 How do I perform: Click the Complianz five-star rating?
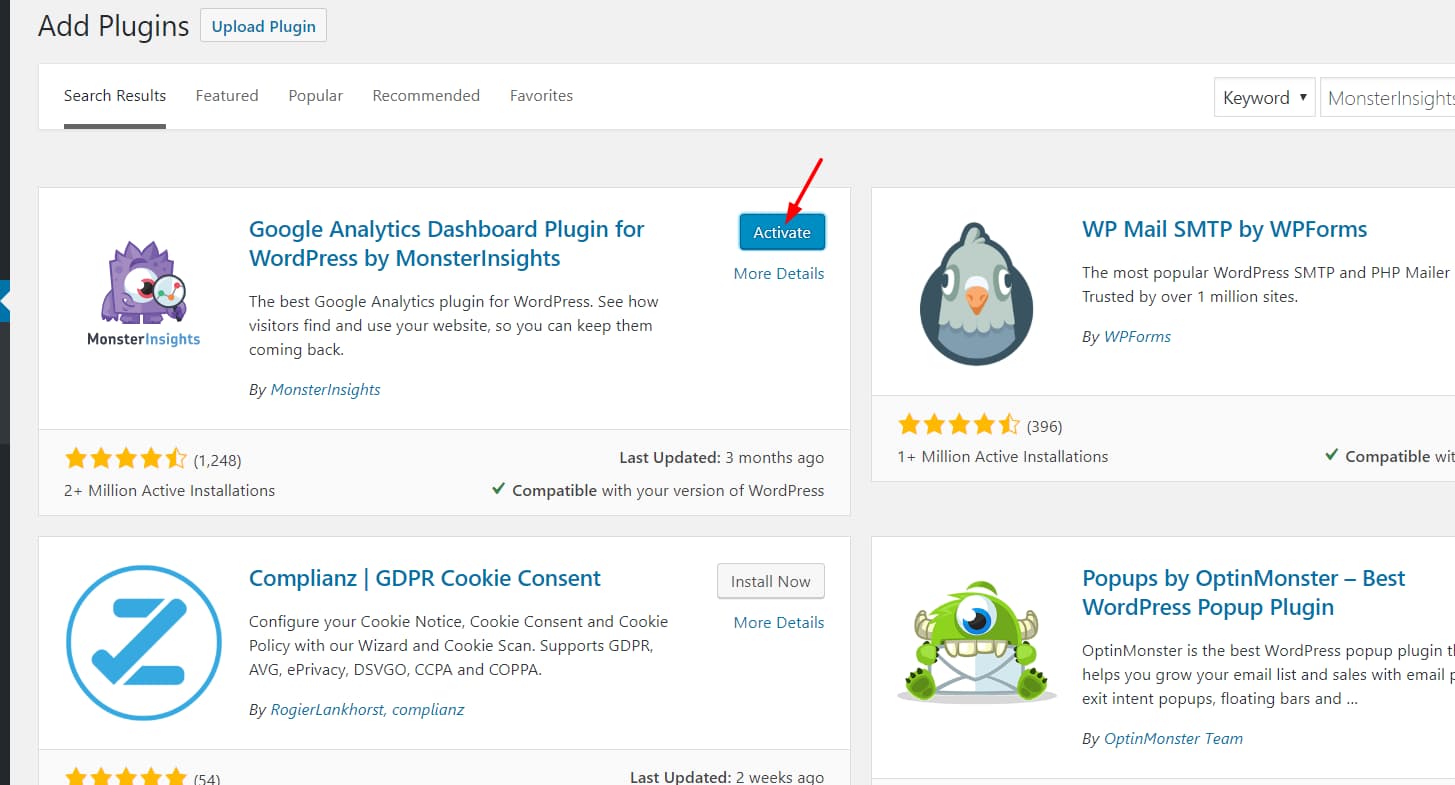click(126, 775)
